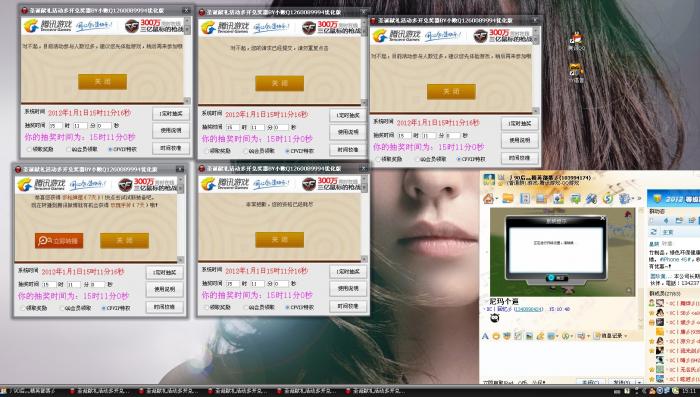Click the hour input field in top-left window
This screenshot has height=397, width=700.
coord(56,126)
